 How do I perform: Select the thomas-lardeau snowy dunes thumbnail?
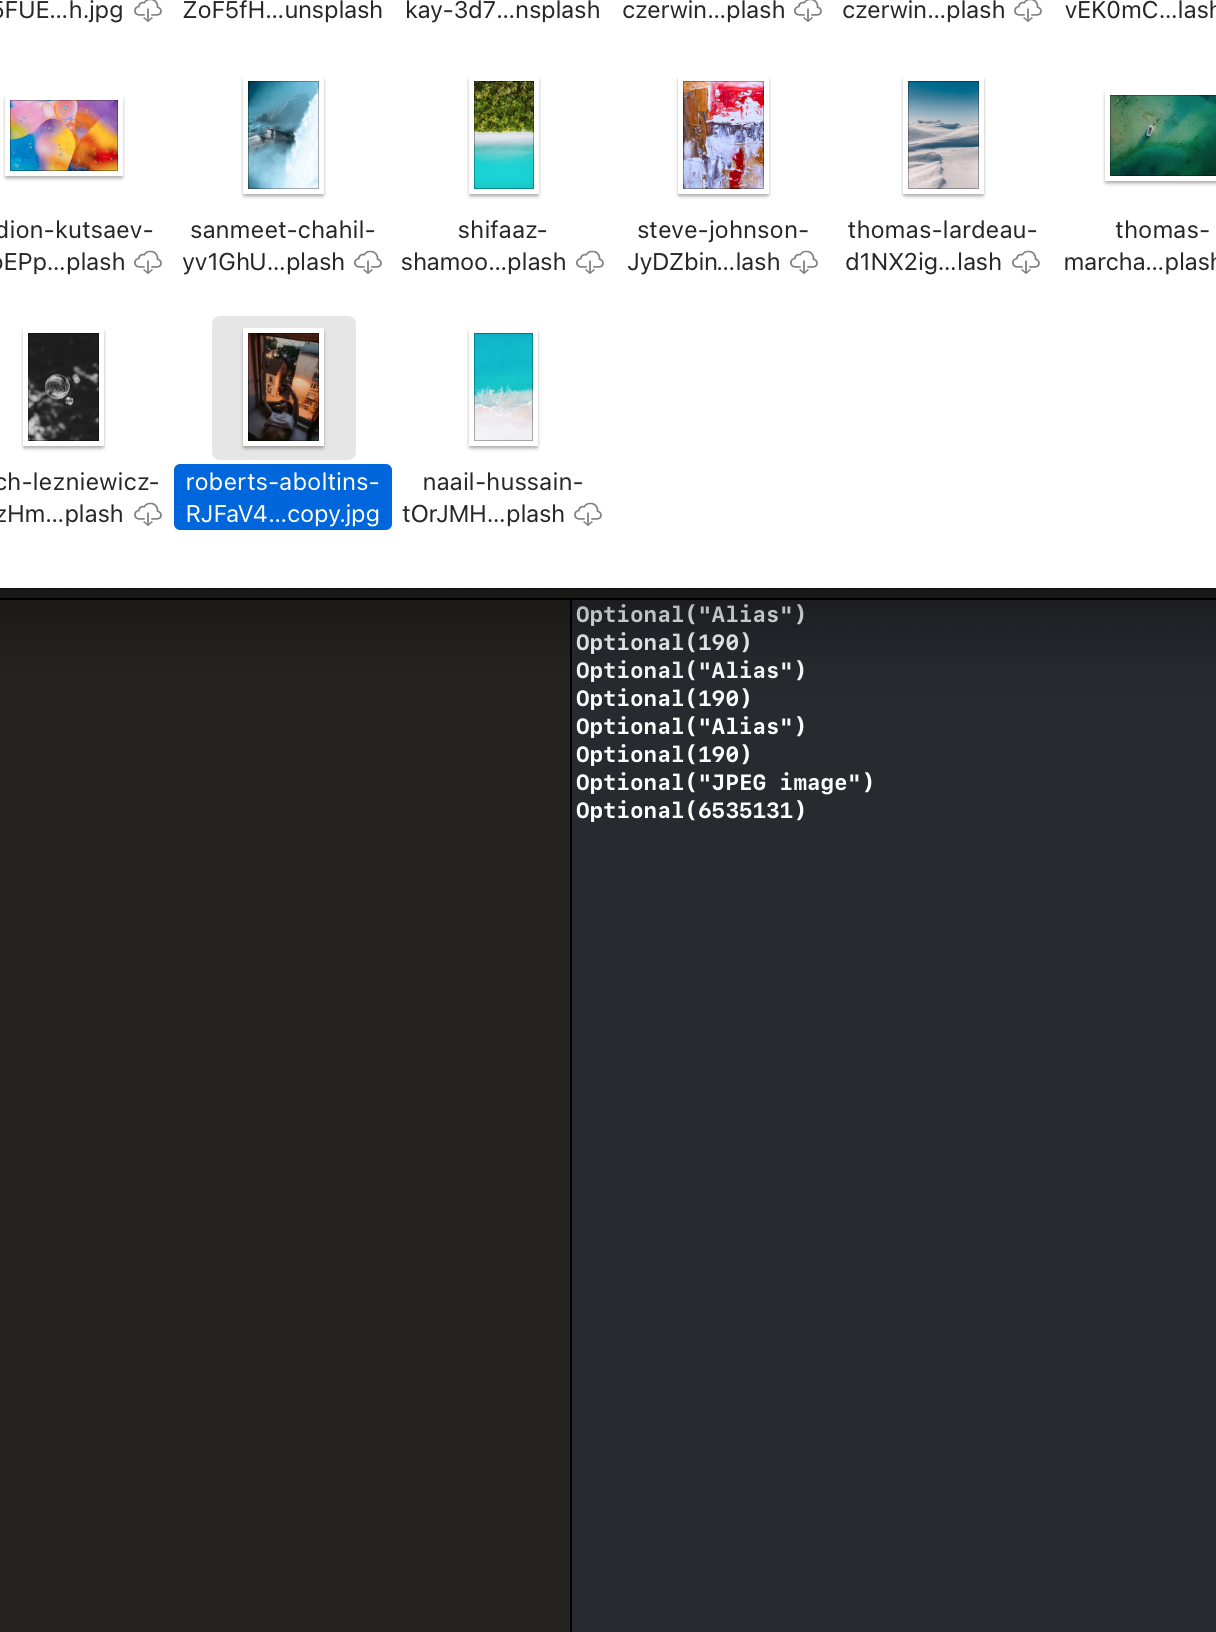point(943,135)
